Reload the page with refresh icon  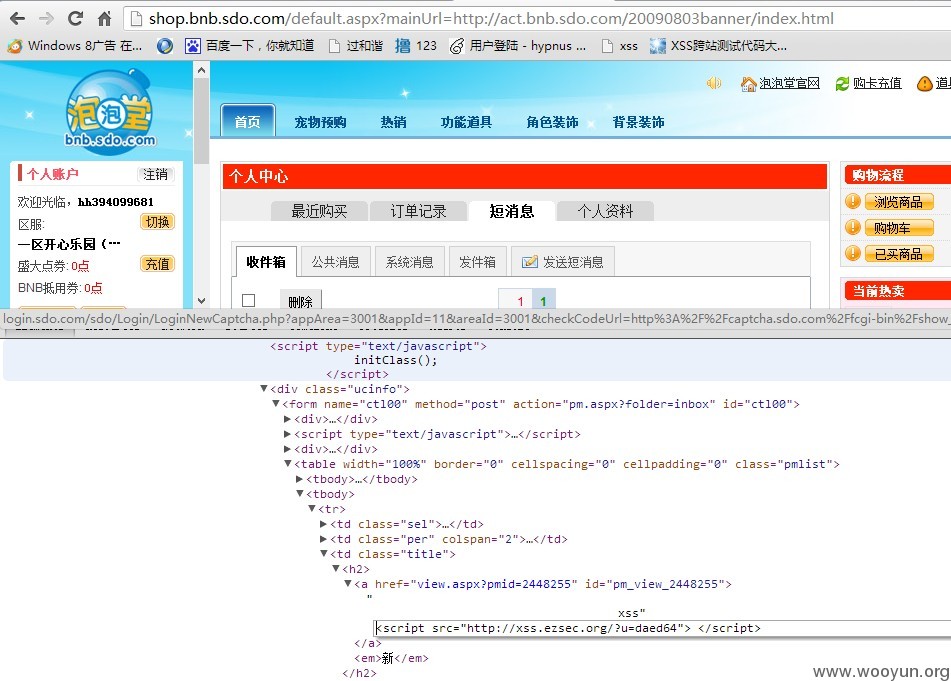(x=75, y=18)
